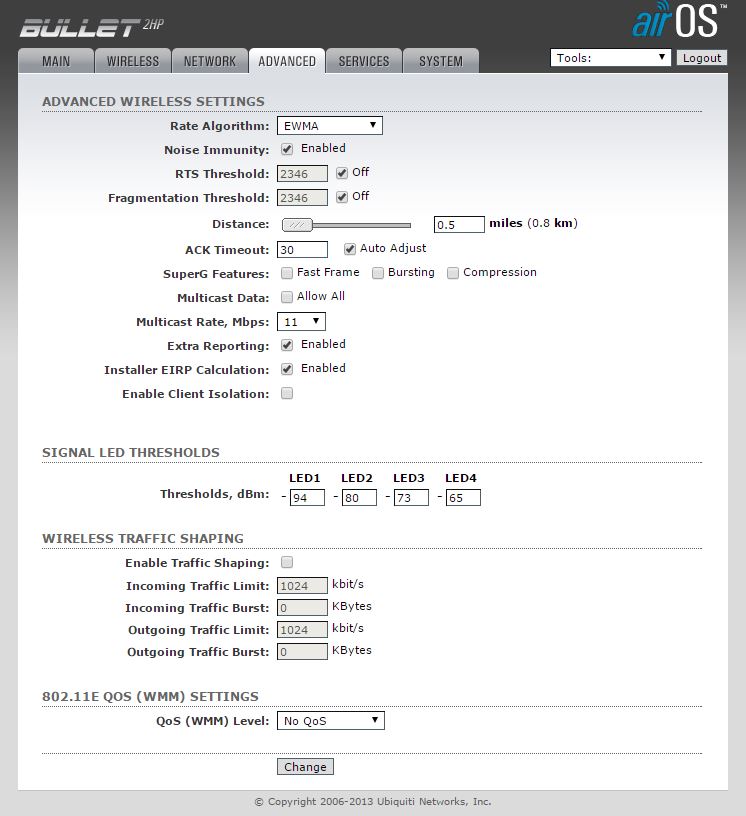The height and width of the screenshot is (816, 746).
Task: Click the Fragmentation Threshold value field
Action: tap(302, 198)
